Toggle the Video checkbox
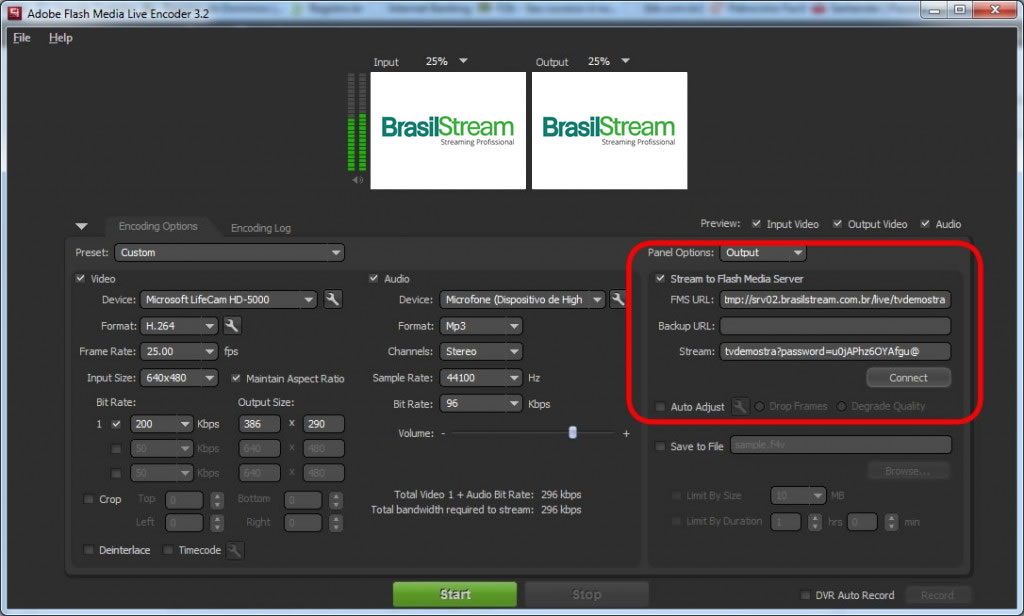This screenshot has width=1024, height=616. 80,278
